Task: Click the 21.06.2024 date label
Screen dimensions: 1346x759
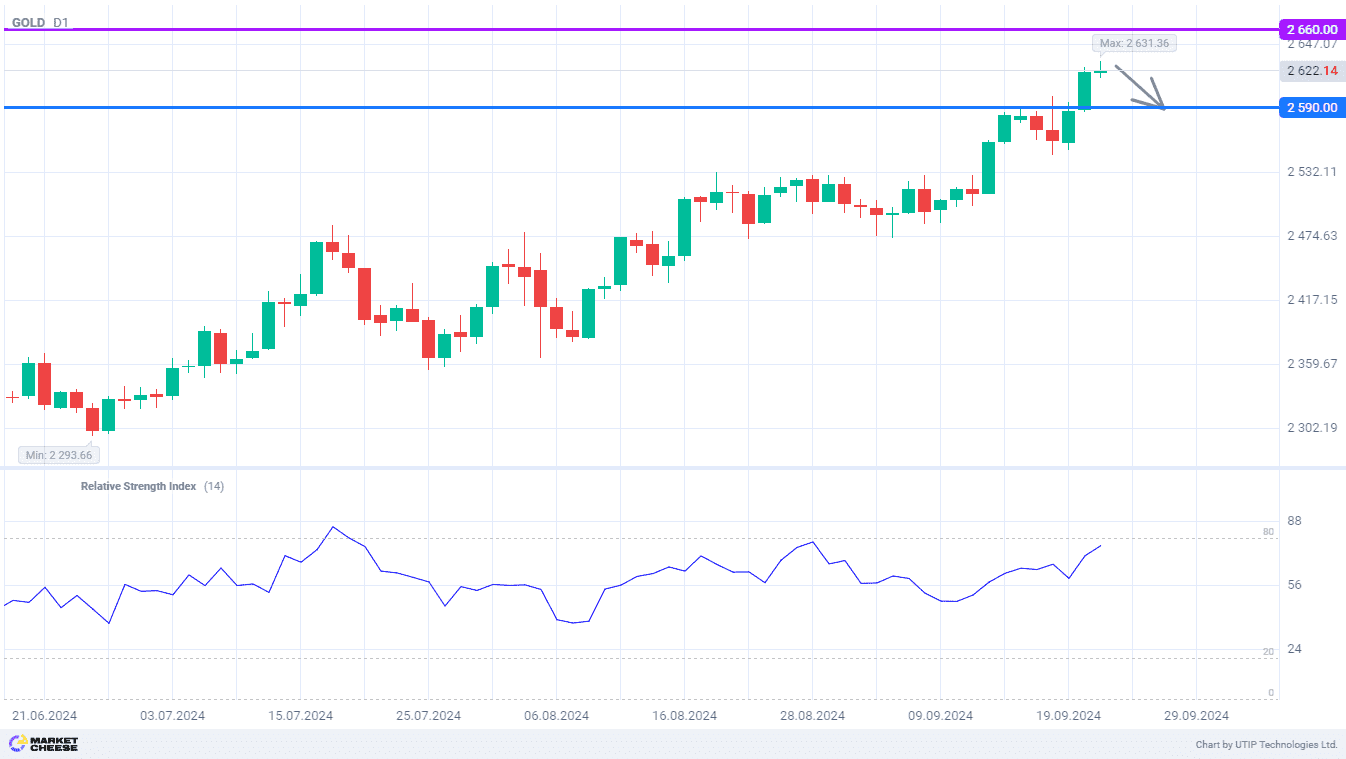Action: pyautogui.click(x=44, y=716)
